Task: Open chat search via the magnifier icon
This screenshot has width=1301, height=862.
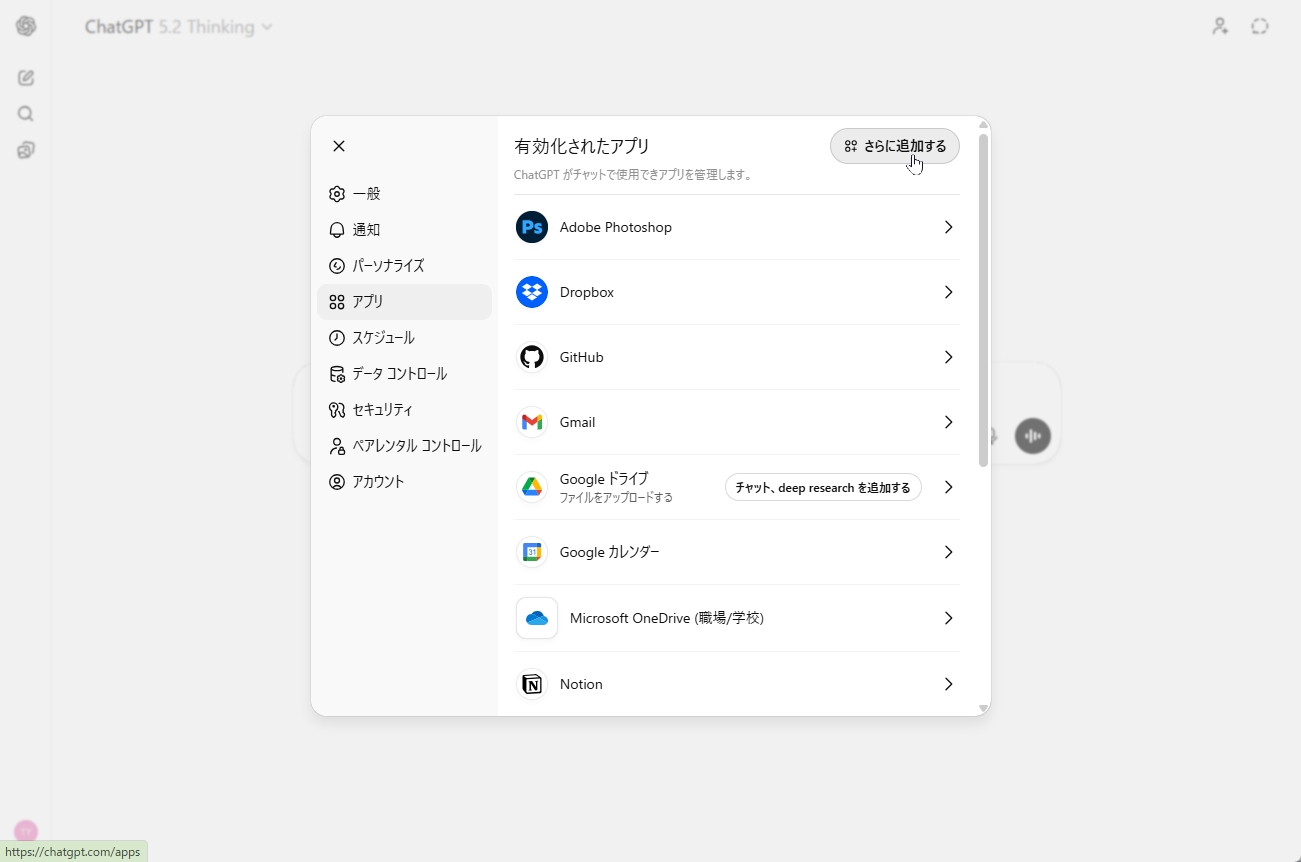Action: pyautogui.click(x=26, y=114)
